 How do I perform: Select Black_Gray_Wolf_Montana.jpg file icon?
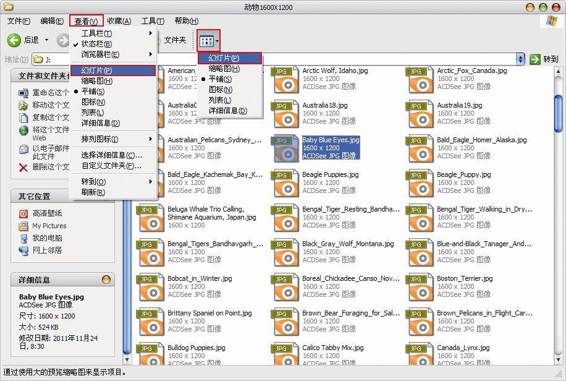pyautogui.click(x=285, y=253)
